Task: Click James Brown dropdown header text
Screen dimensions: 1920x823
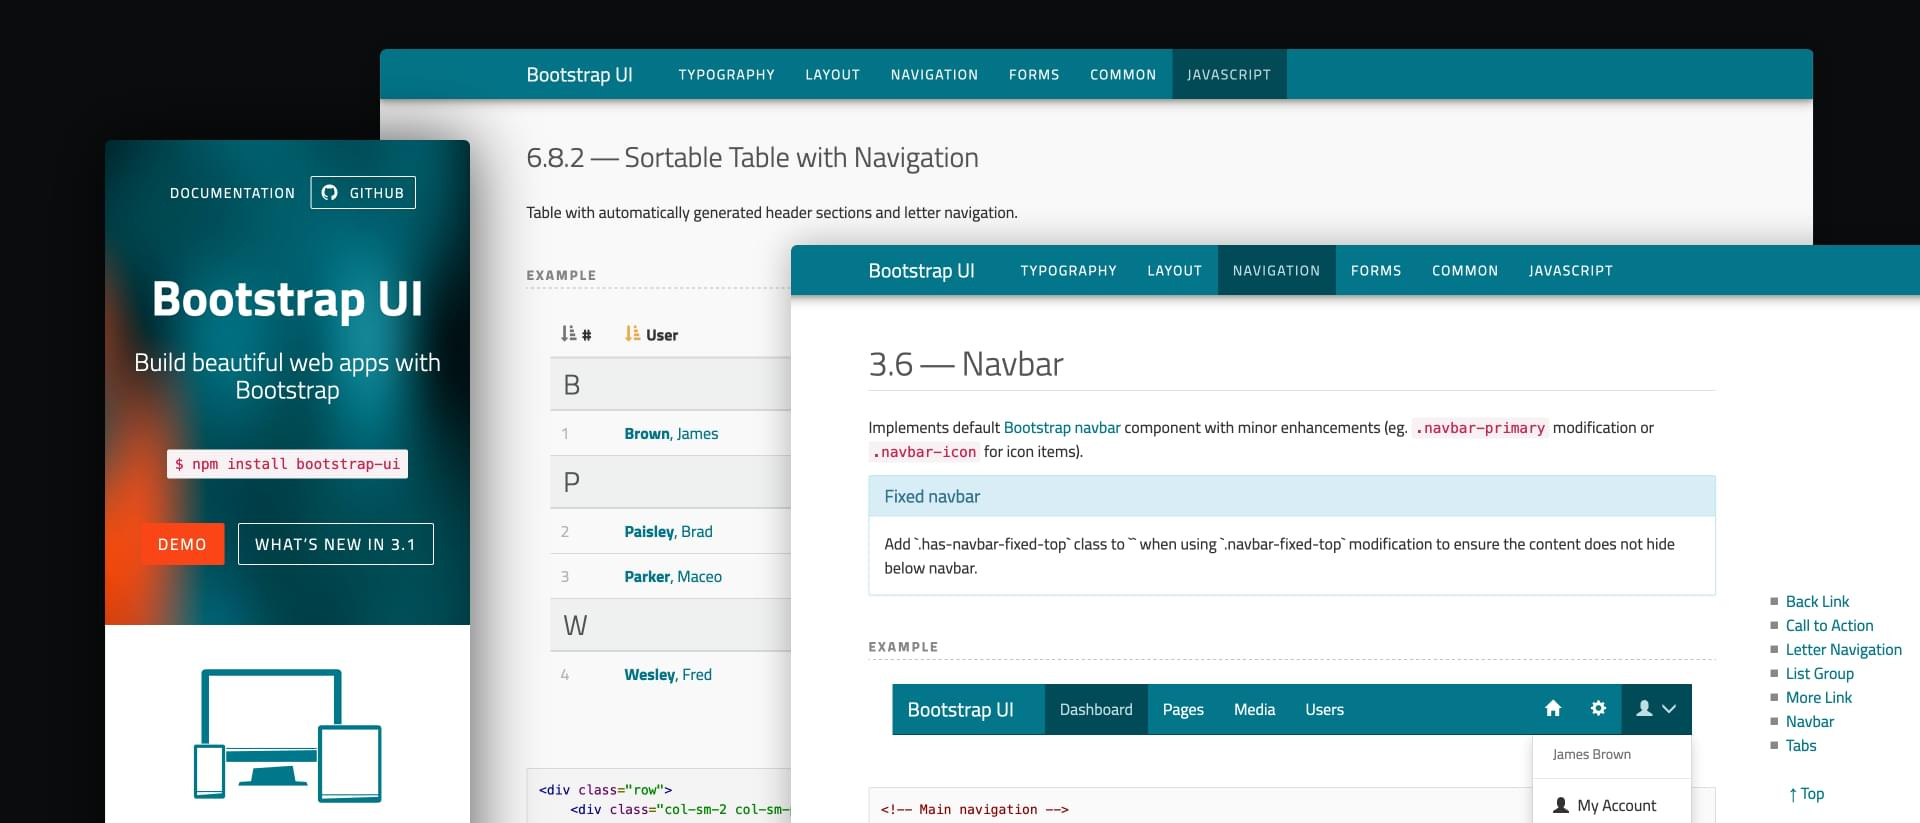Action: click(x=1591, y=754)
